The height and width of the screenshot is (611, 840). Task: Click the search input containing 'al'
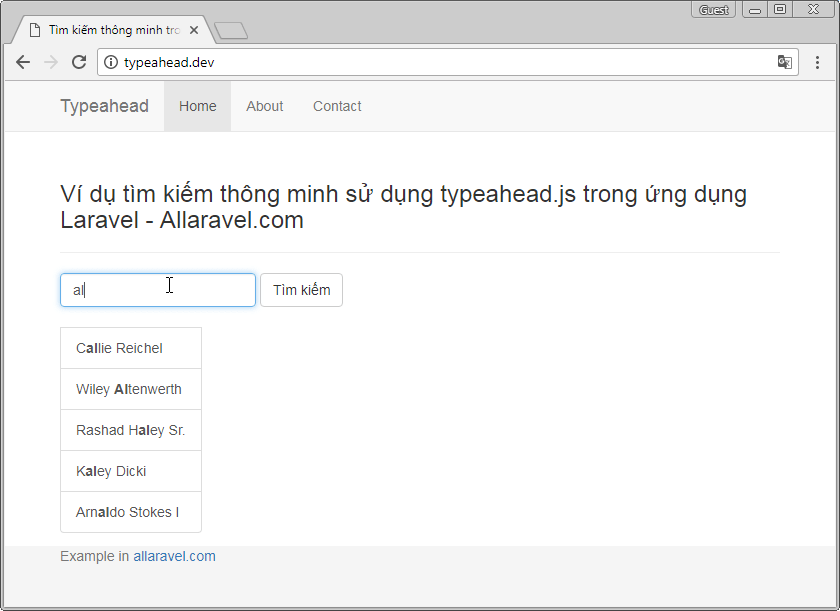tap(158, 290)
